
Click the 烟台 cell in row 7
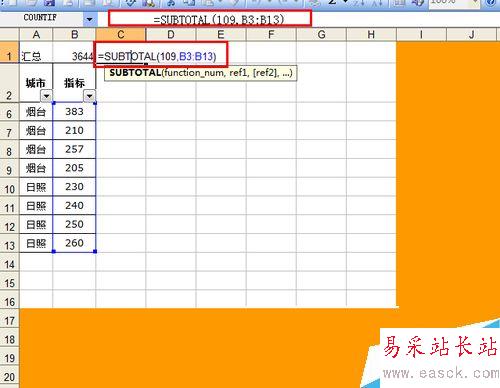point(36,131)
